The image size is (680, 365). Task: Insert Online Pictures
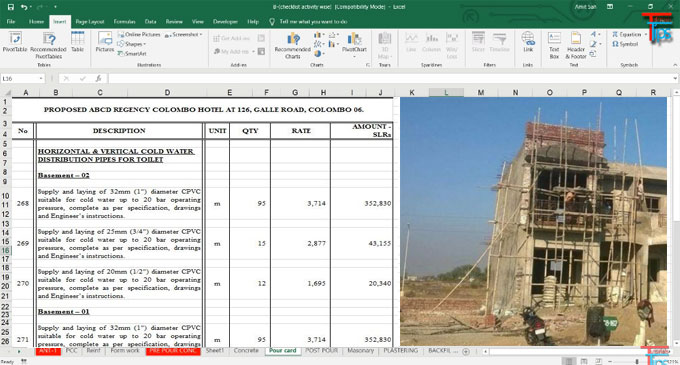138,34
